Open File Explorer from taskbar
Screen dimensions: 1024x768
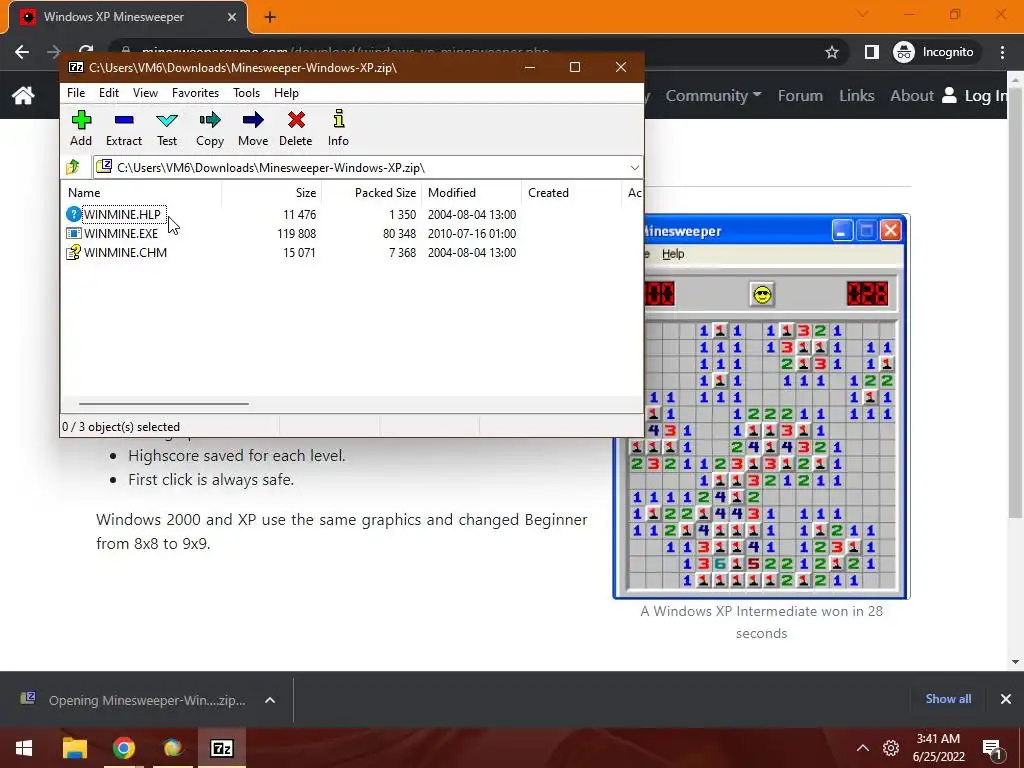click(74, 748)
